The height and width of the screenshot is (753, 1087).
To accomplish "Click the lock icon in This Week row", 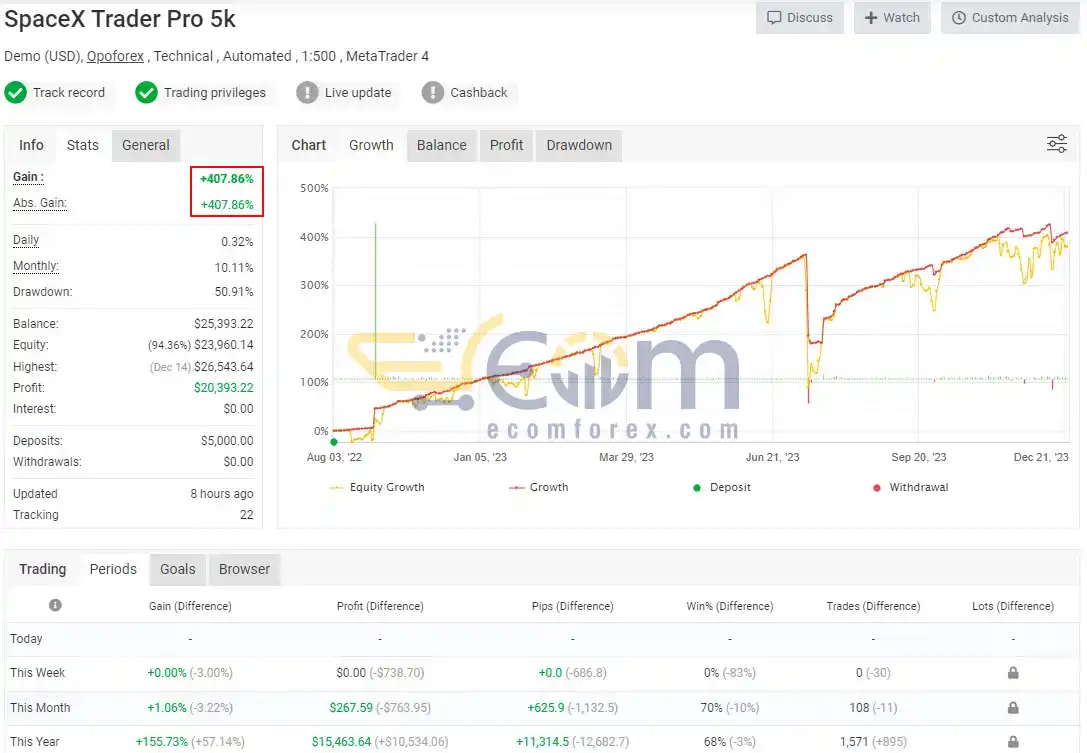I will pyautogui.click(x=1013, y=673).
